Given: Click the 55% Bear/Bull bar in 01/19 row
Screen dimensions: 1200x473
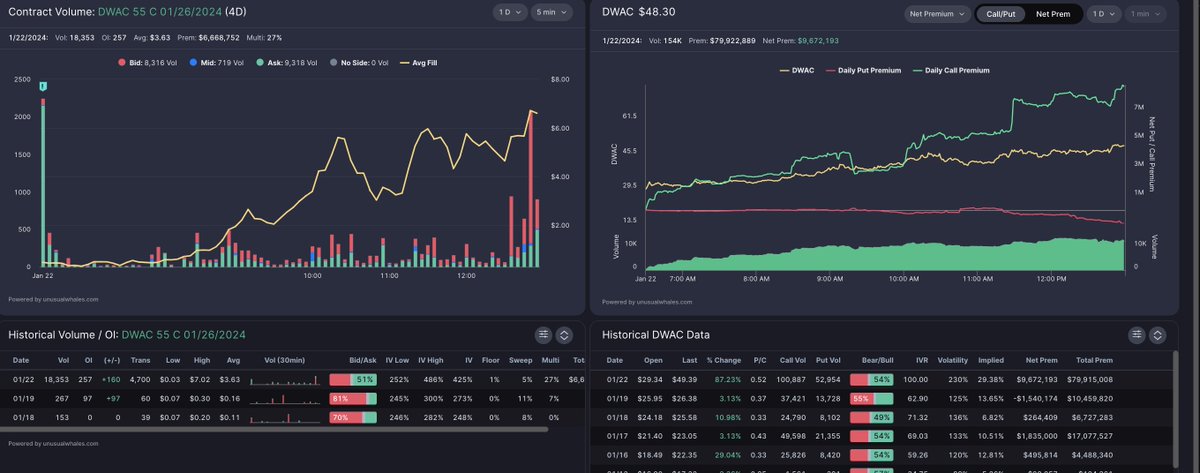Looking at the screenshot, I should (871, 398).
